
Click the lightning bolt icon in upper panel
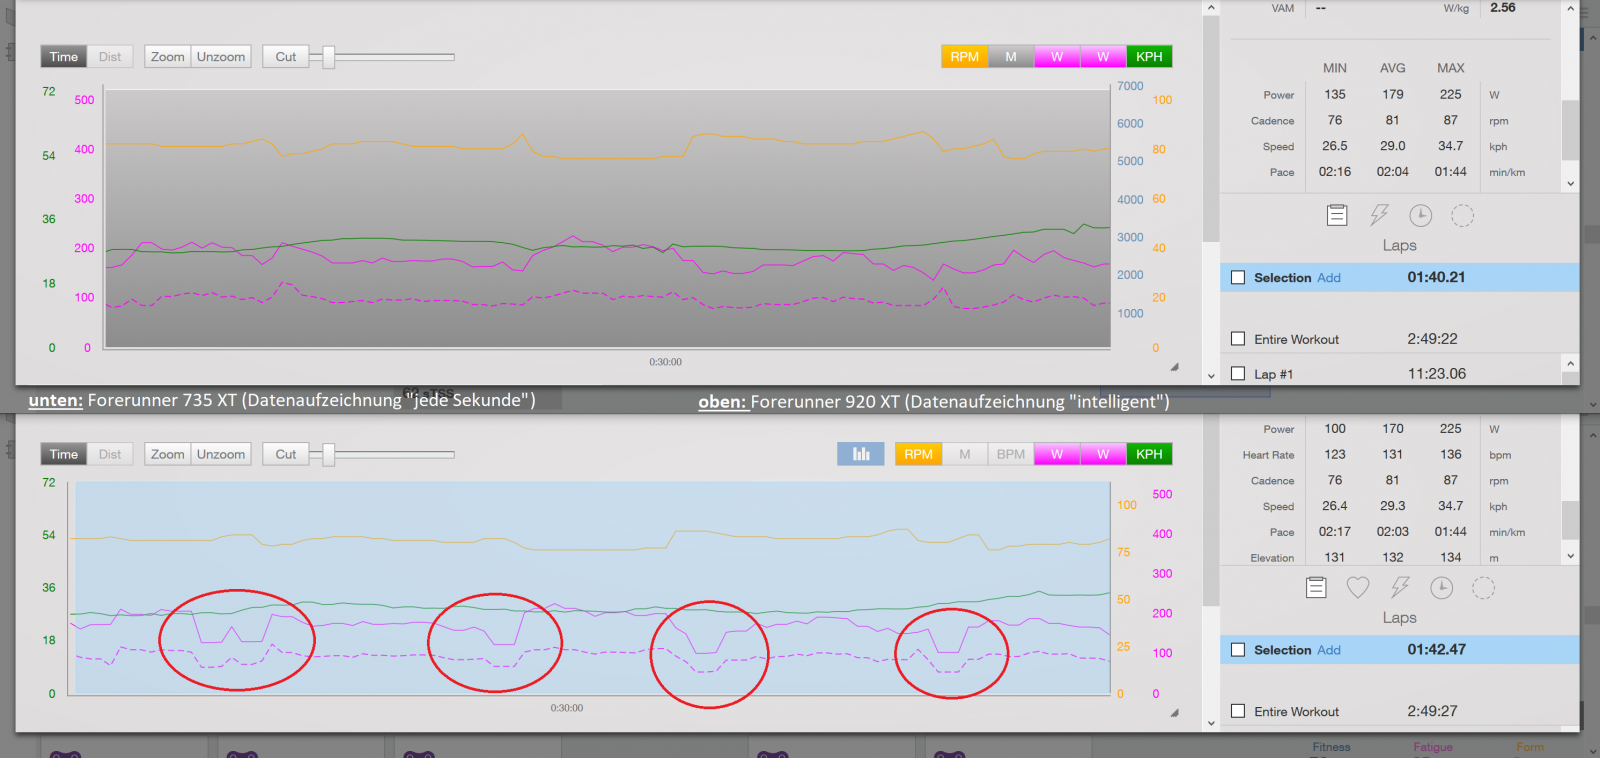[1379, 215]
